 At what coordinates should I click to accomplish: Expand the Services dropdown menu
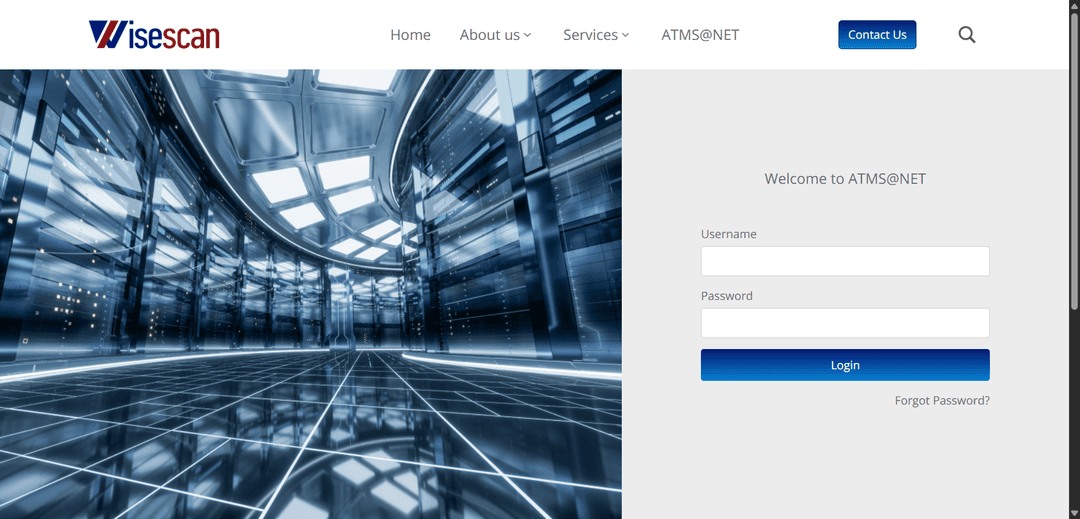tap(596, 34)
